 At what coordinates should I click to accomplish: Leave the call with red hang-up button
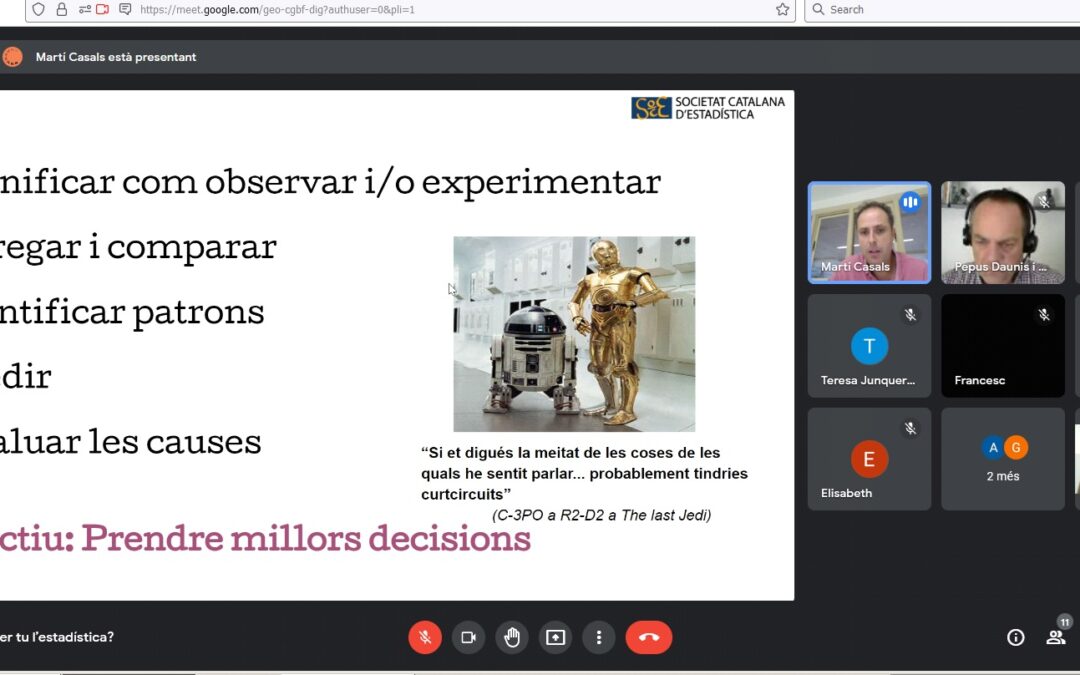click(648, 637)
